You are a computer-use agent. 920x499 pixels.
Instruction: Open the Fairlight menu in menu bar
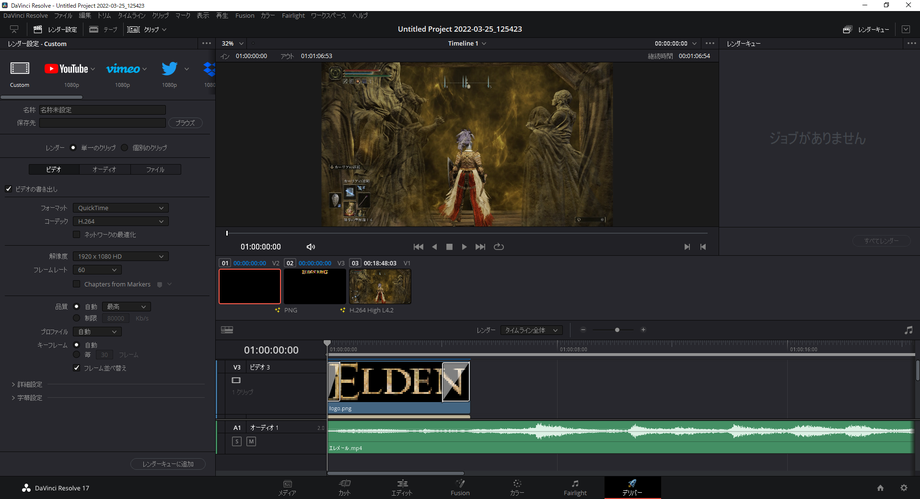[293, 16]
